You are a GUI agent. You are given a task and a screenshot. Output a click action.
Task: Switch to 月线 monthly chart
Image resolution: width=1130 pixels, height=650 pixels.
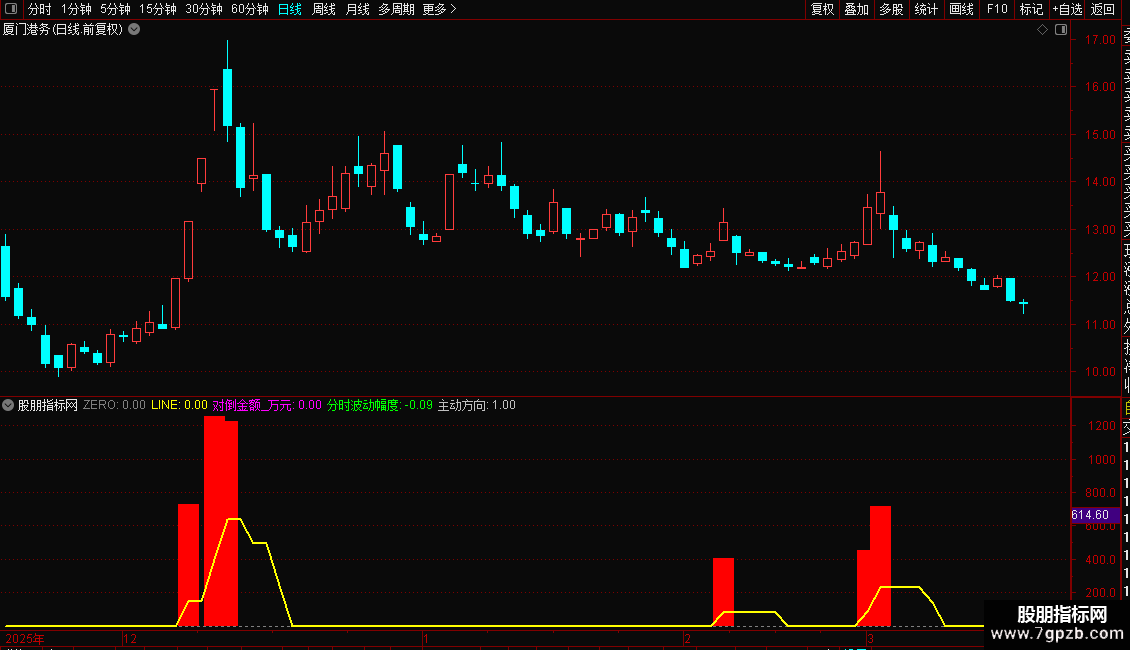pyautogui.click(x=357, y=9)
